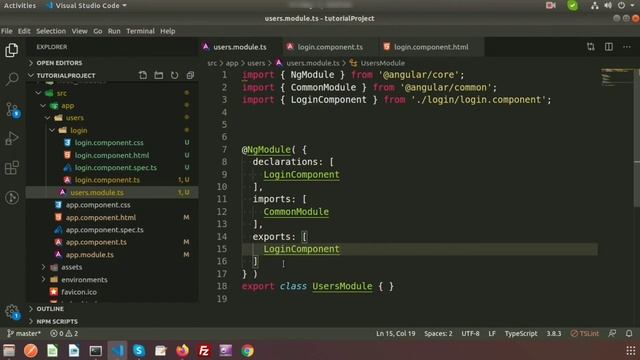This screenshot has width=640, height=360.
Task: Open the File menu
Action: tap(7, 31)
